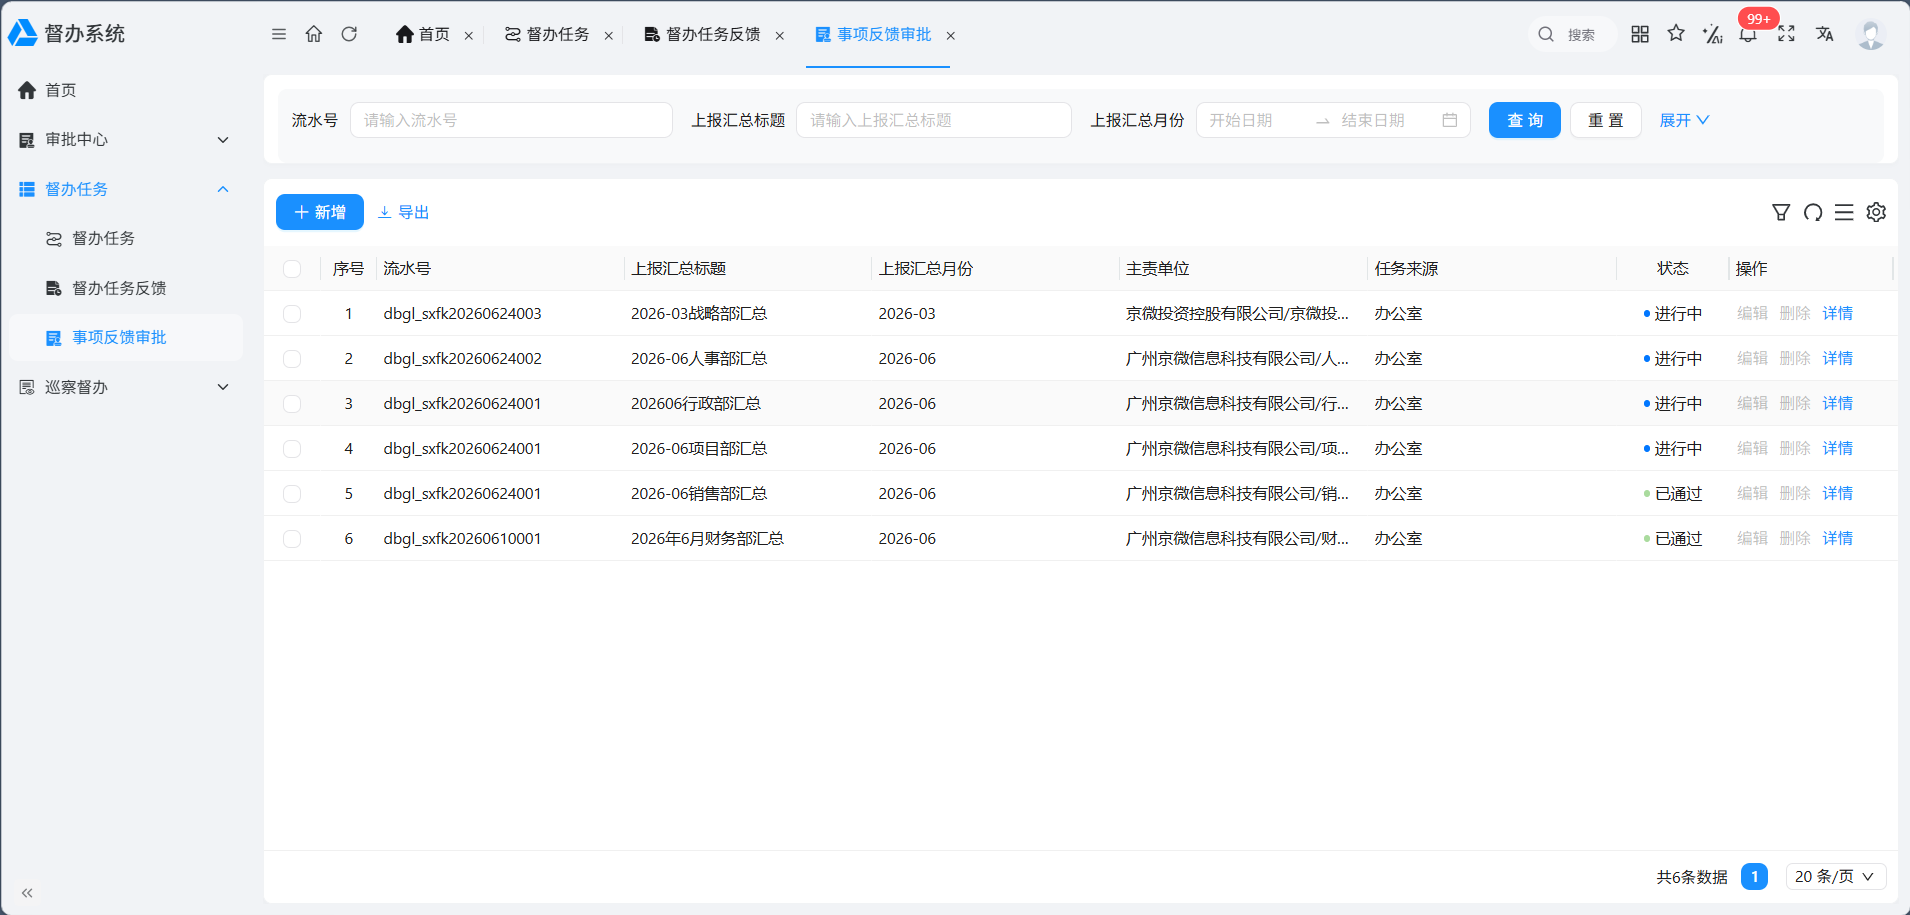Open the 20 条/页 page size dropdown
This screenshot has height=915, width=1910.
tap(1836, 877)
